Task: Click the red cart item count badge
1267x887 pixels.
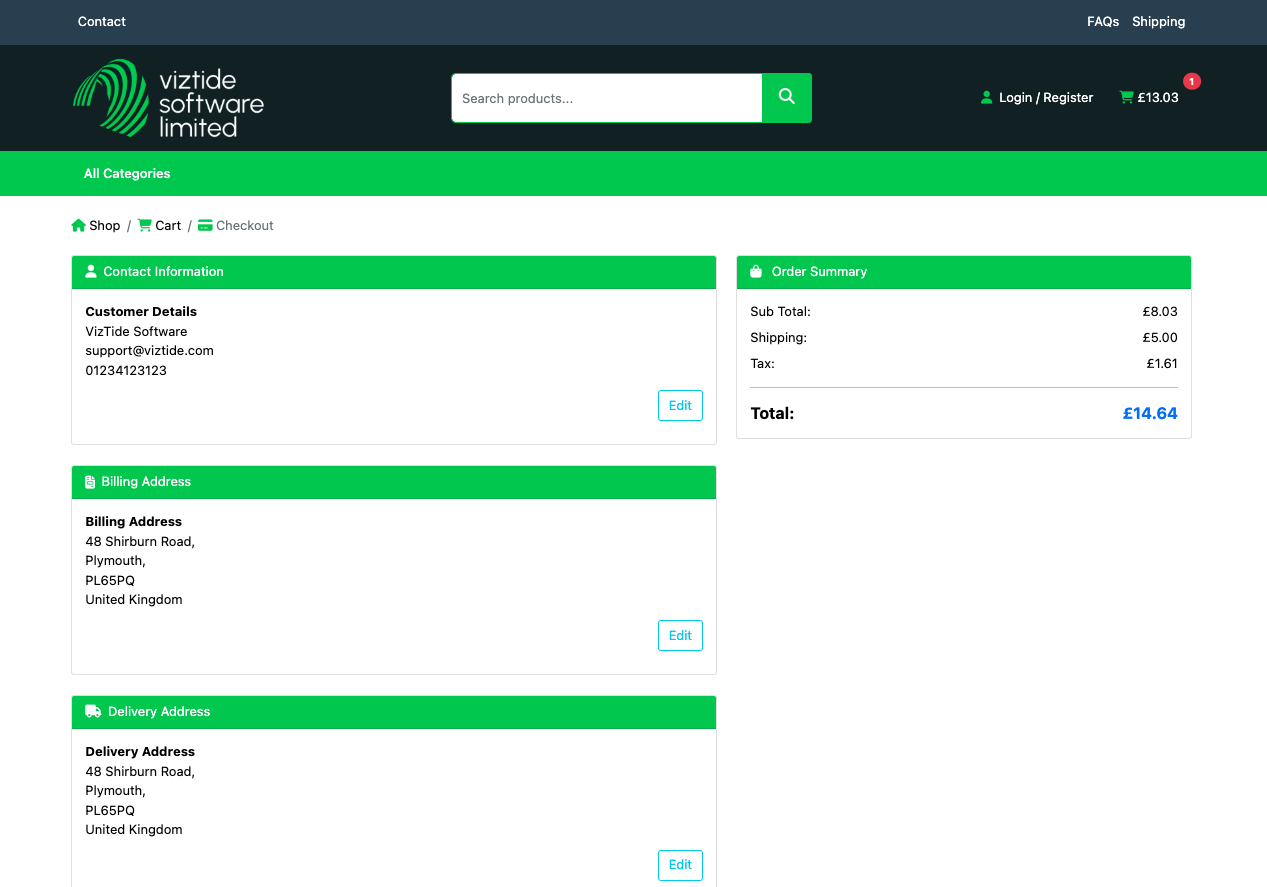Action: (x=1191, y=81)
